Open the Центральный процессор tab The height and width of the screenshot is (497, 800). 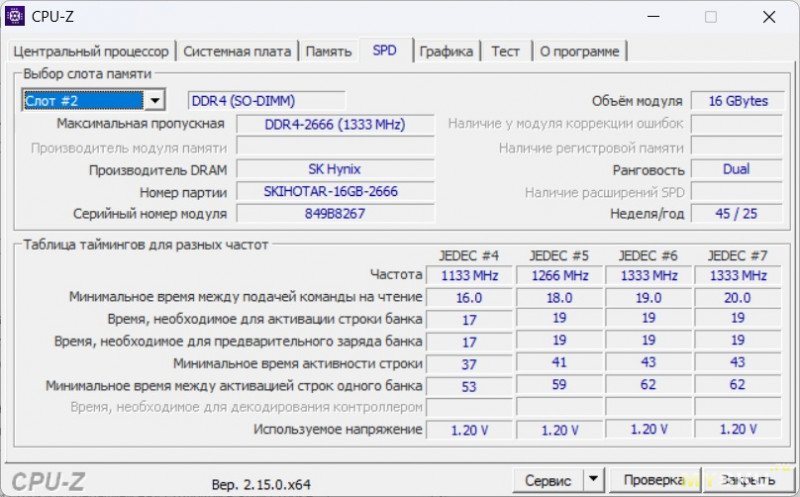[x=91, y=51]
